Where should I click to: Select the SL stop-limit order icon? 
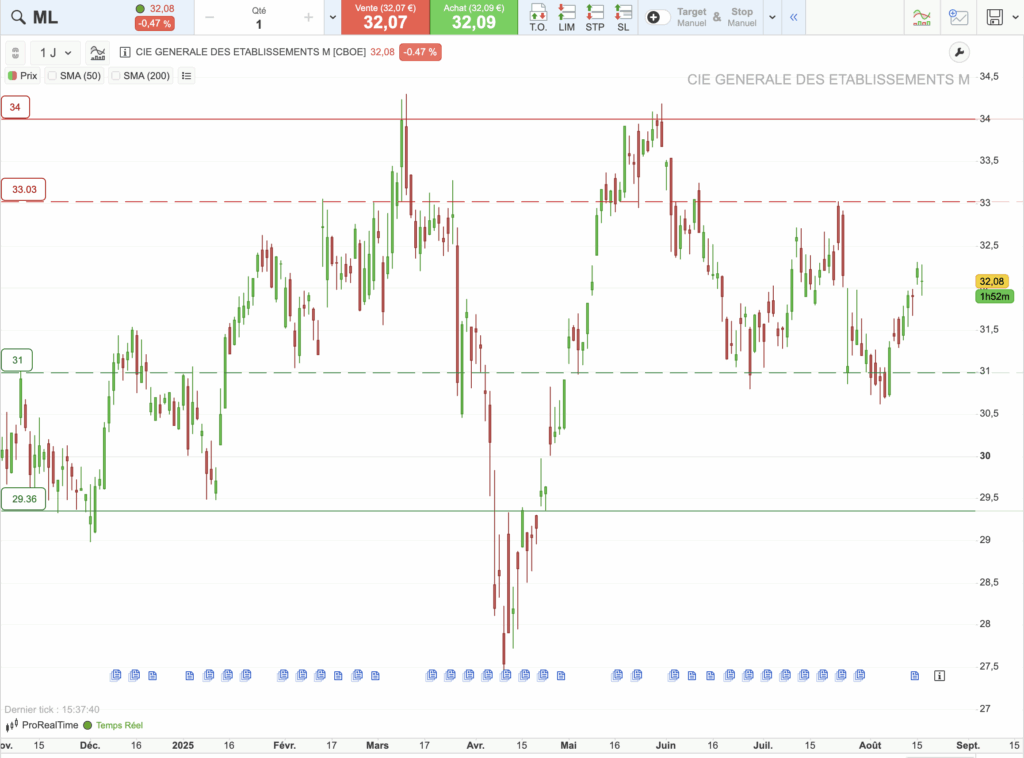[623, 17]
